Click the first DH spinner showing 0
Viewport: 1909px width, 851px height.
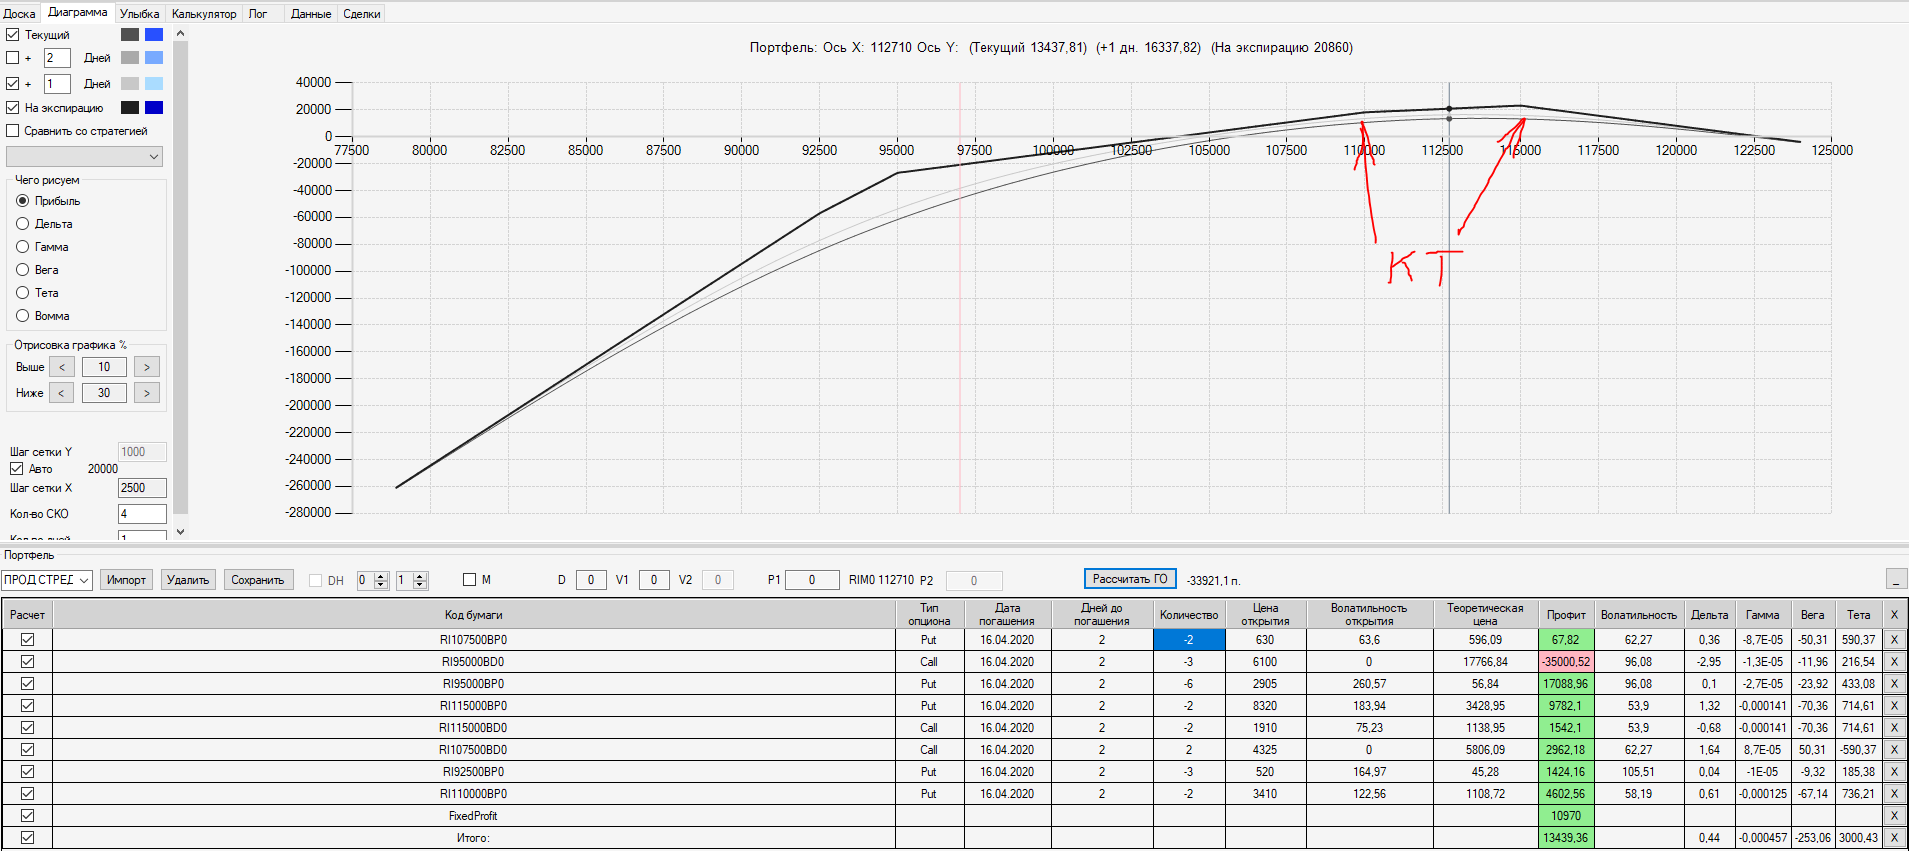(x=373, y=580)
